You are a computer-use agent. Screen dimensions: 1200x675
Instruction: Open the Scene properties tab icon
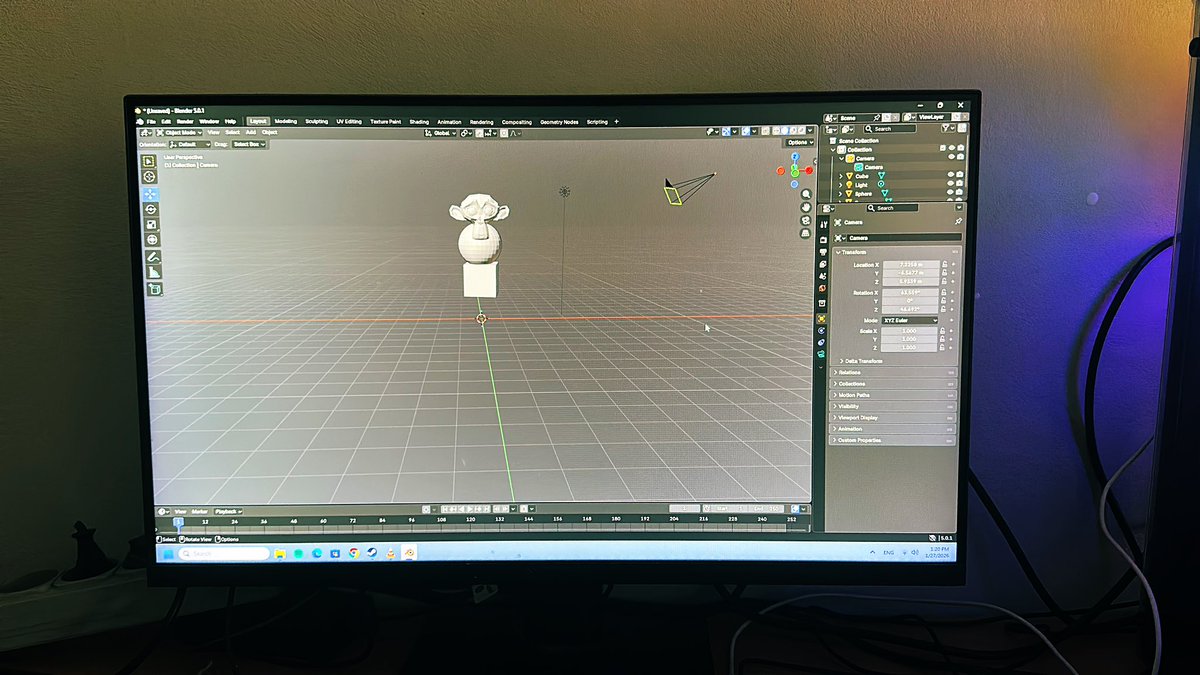[x=823, y=276]
